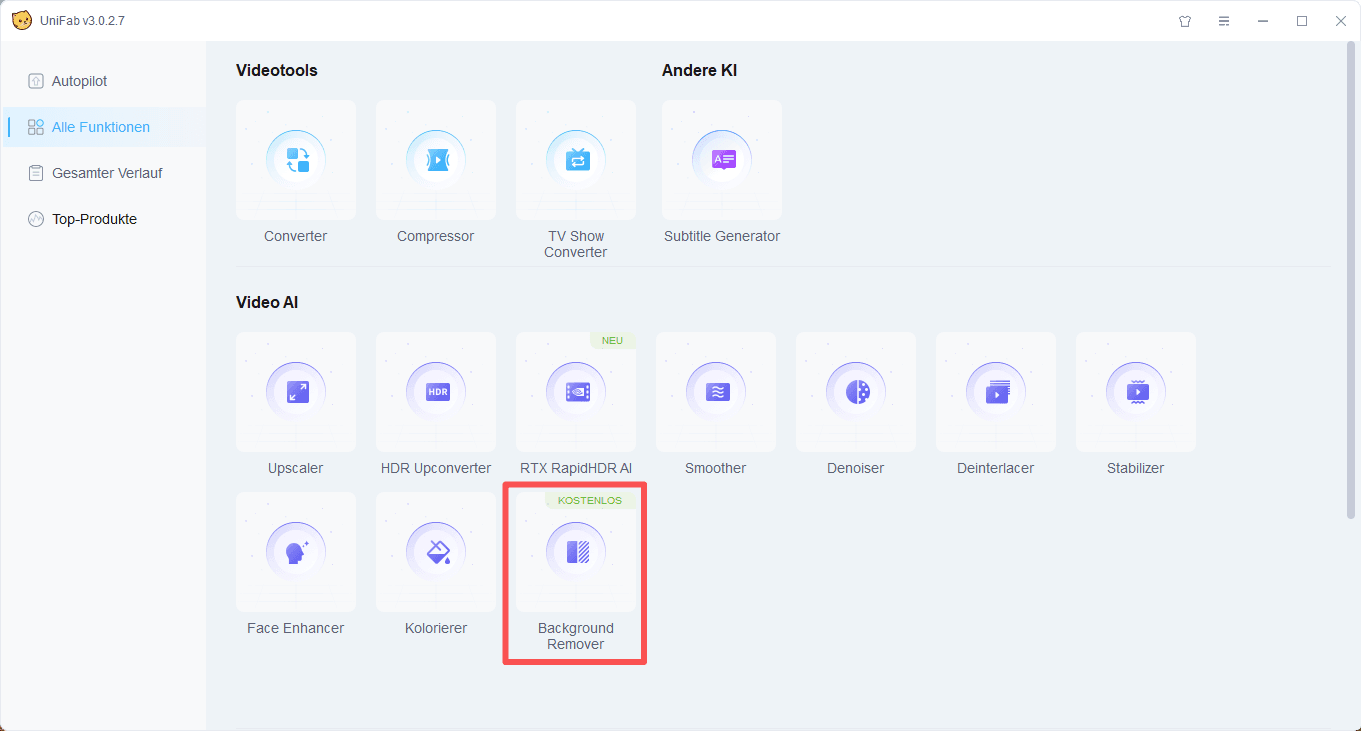
Task: Launch the Stabilizer tool
Action: (x=1136, y=392)
